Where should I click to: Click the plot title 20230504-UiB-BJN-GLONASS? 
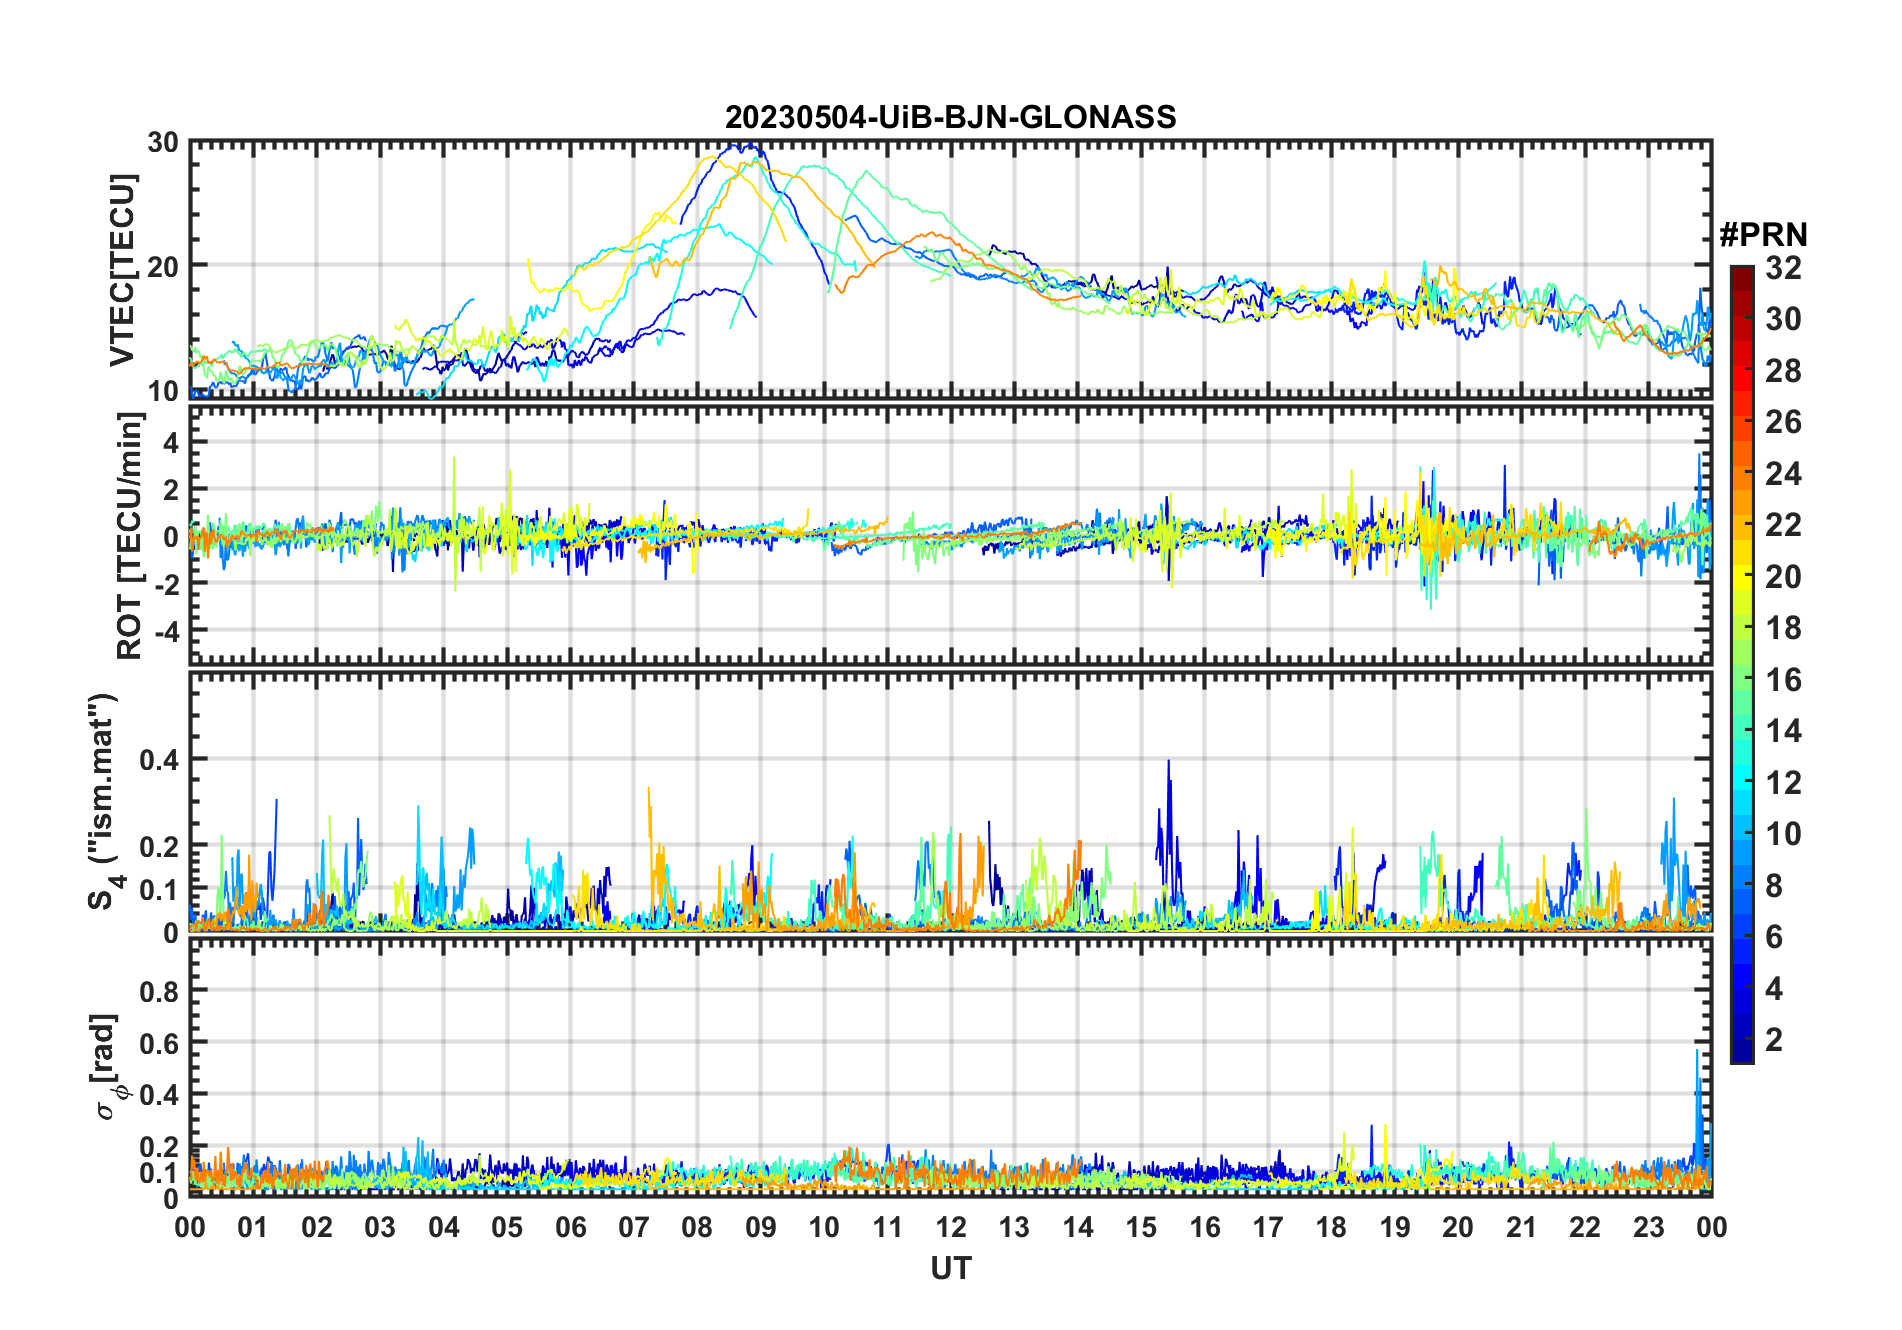(950, 117)
